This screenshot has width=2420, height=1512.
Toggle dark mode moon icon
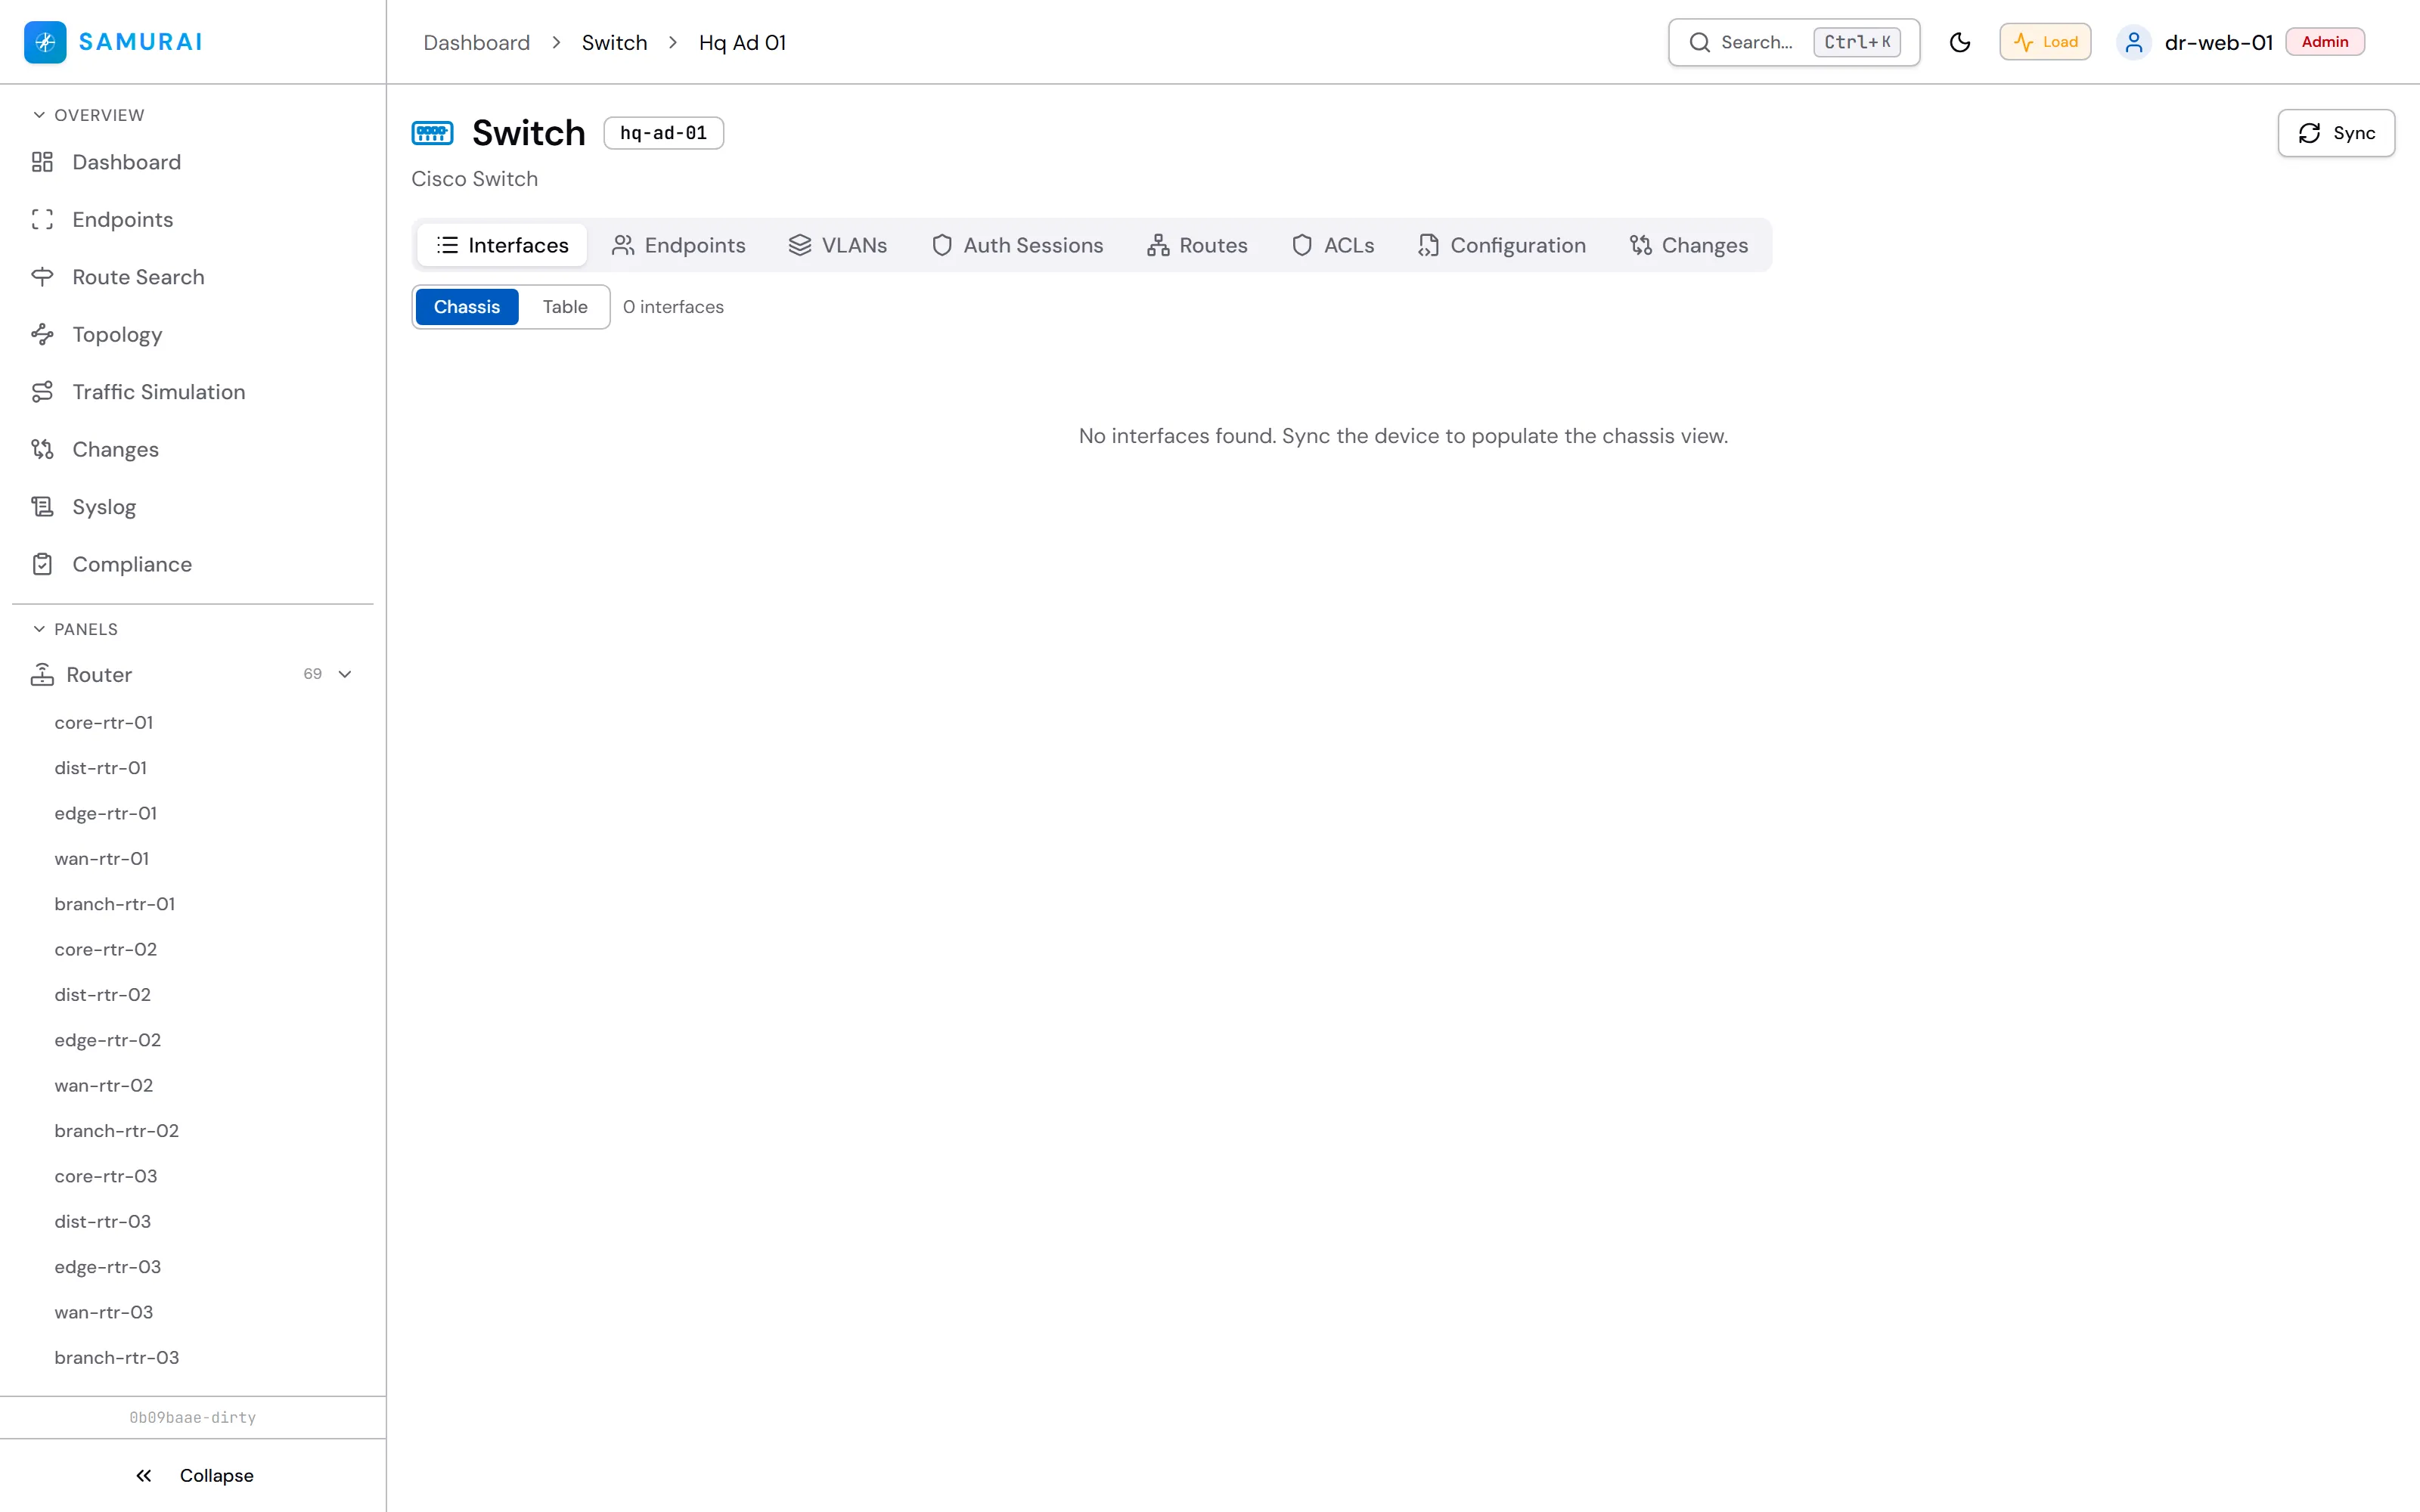[1960, 42]
